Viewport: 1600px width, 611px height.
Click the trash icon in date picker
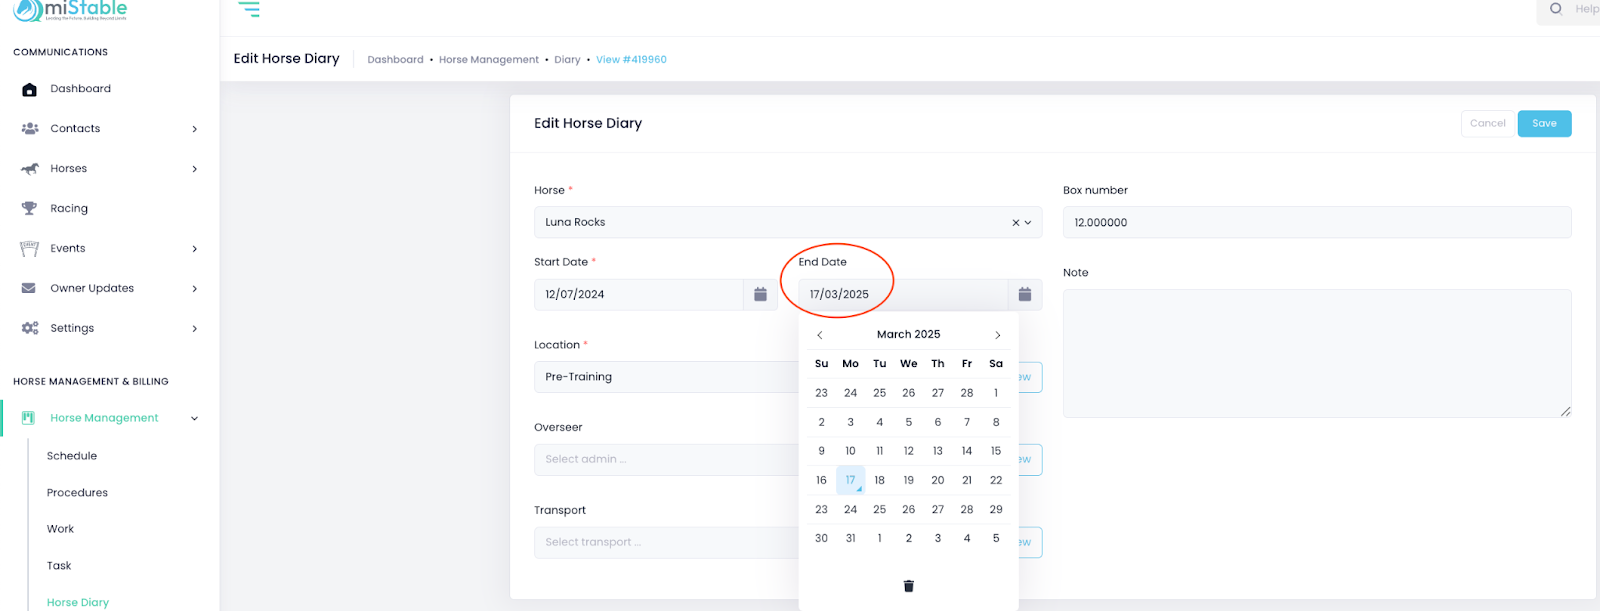(x=908, y=586)
